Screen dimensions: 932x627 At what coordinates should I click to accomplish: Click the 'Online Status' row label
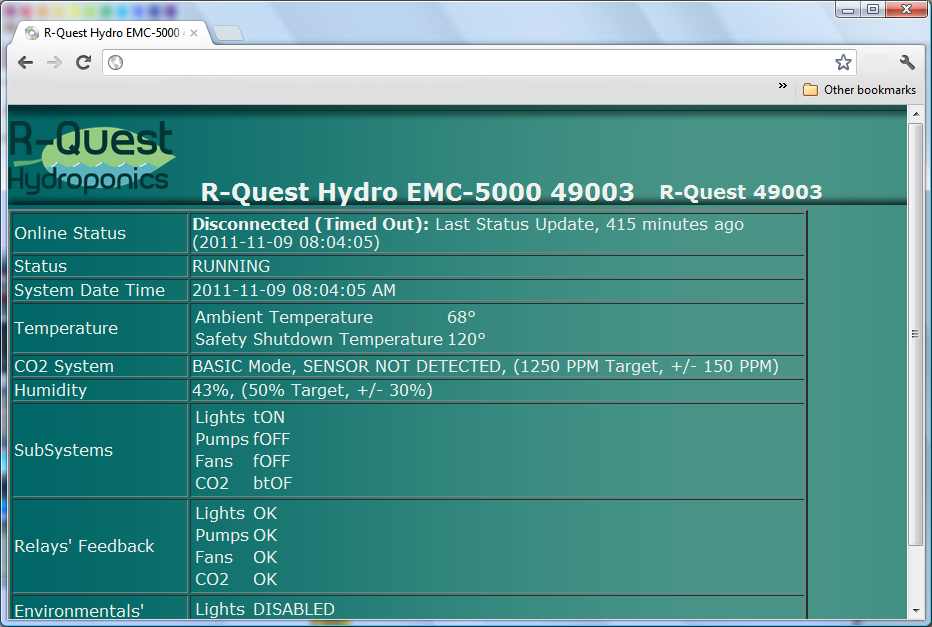coord(70,233)
